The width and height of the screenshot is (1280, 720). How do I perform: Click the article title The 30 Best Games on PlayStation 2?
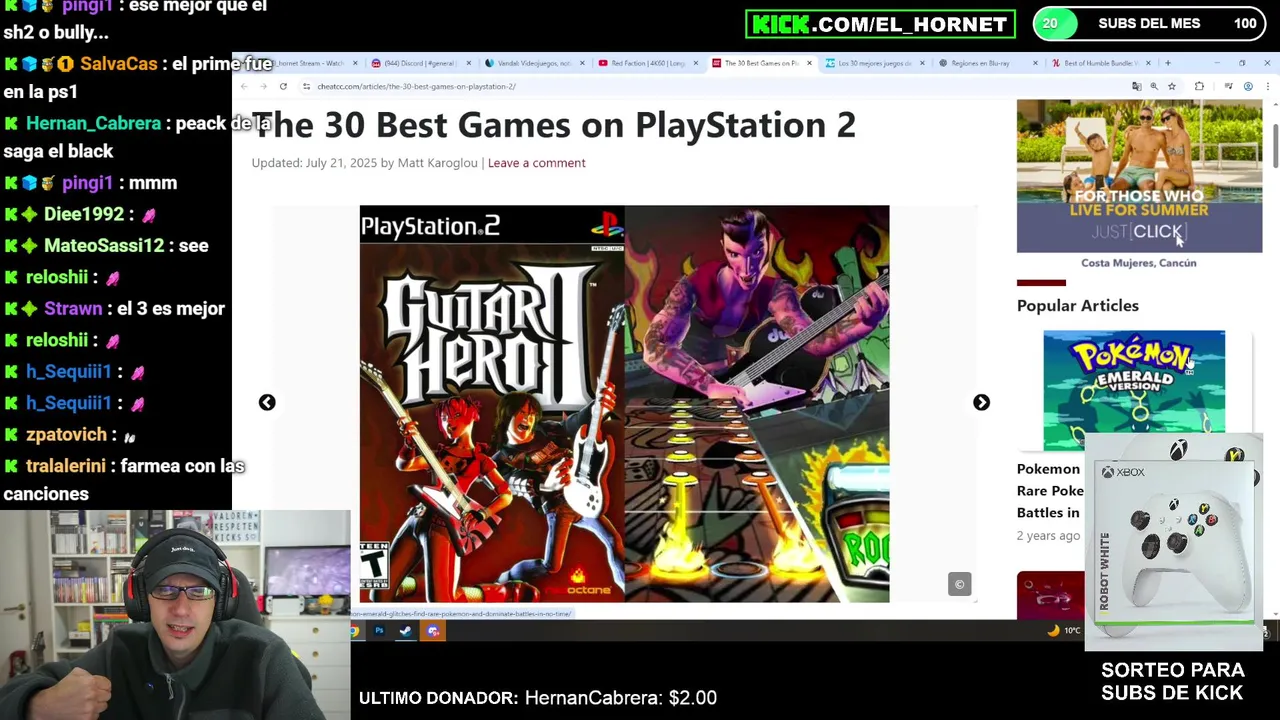(554, 125)
